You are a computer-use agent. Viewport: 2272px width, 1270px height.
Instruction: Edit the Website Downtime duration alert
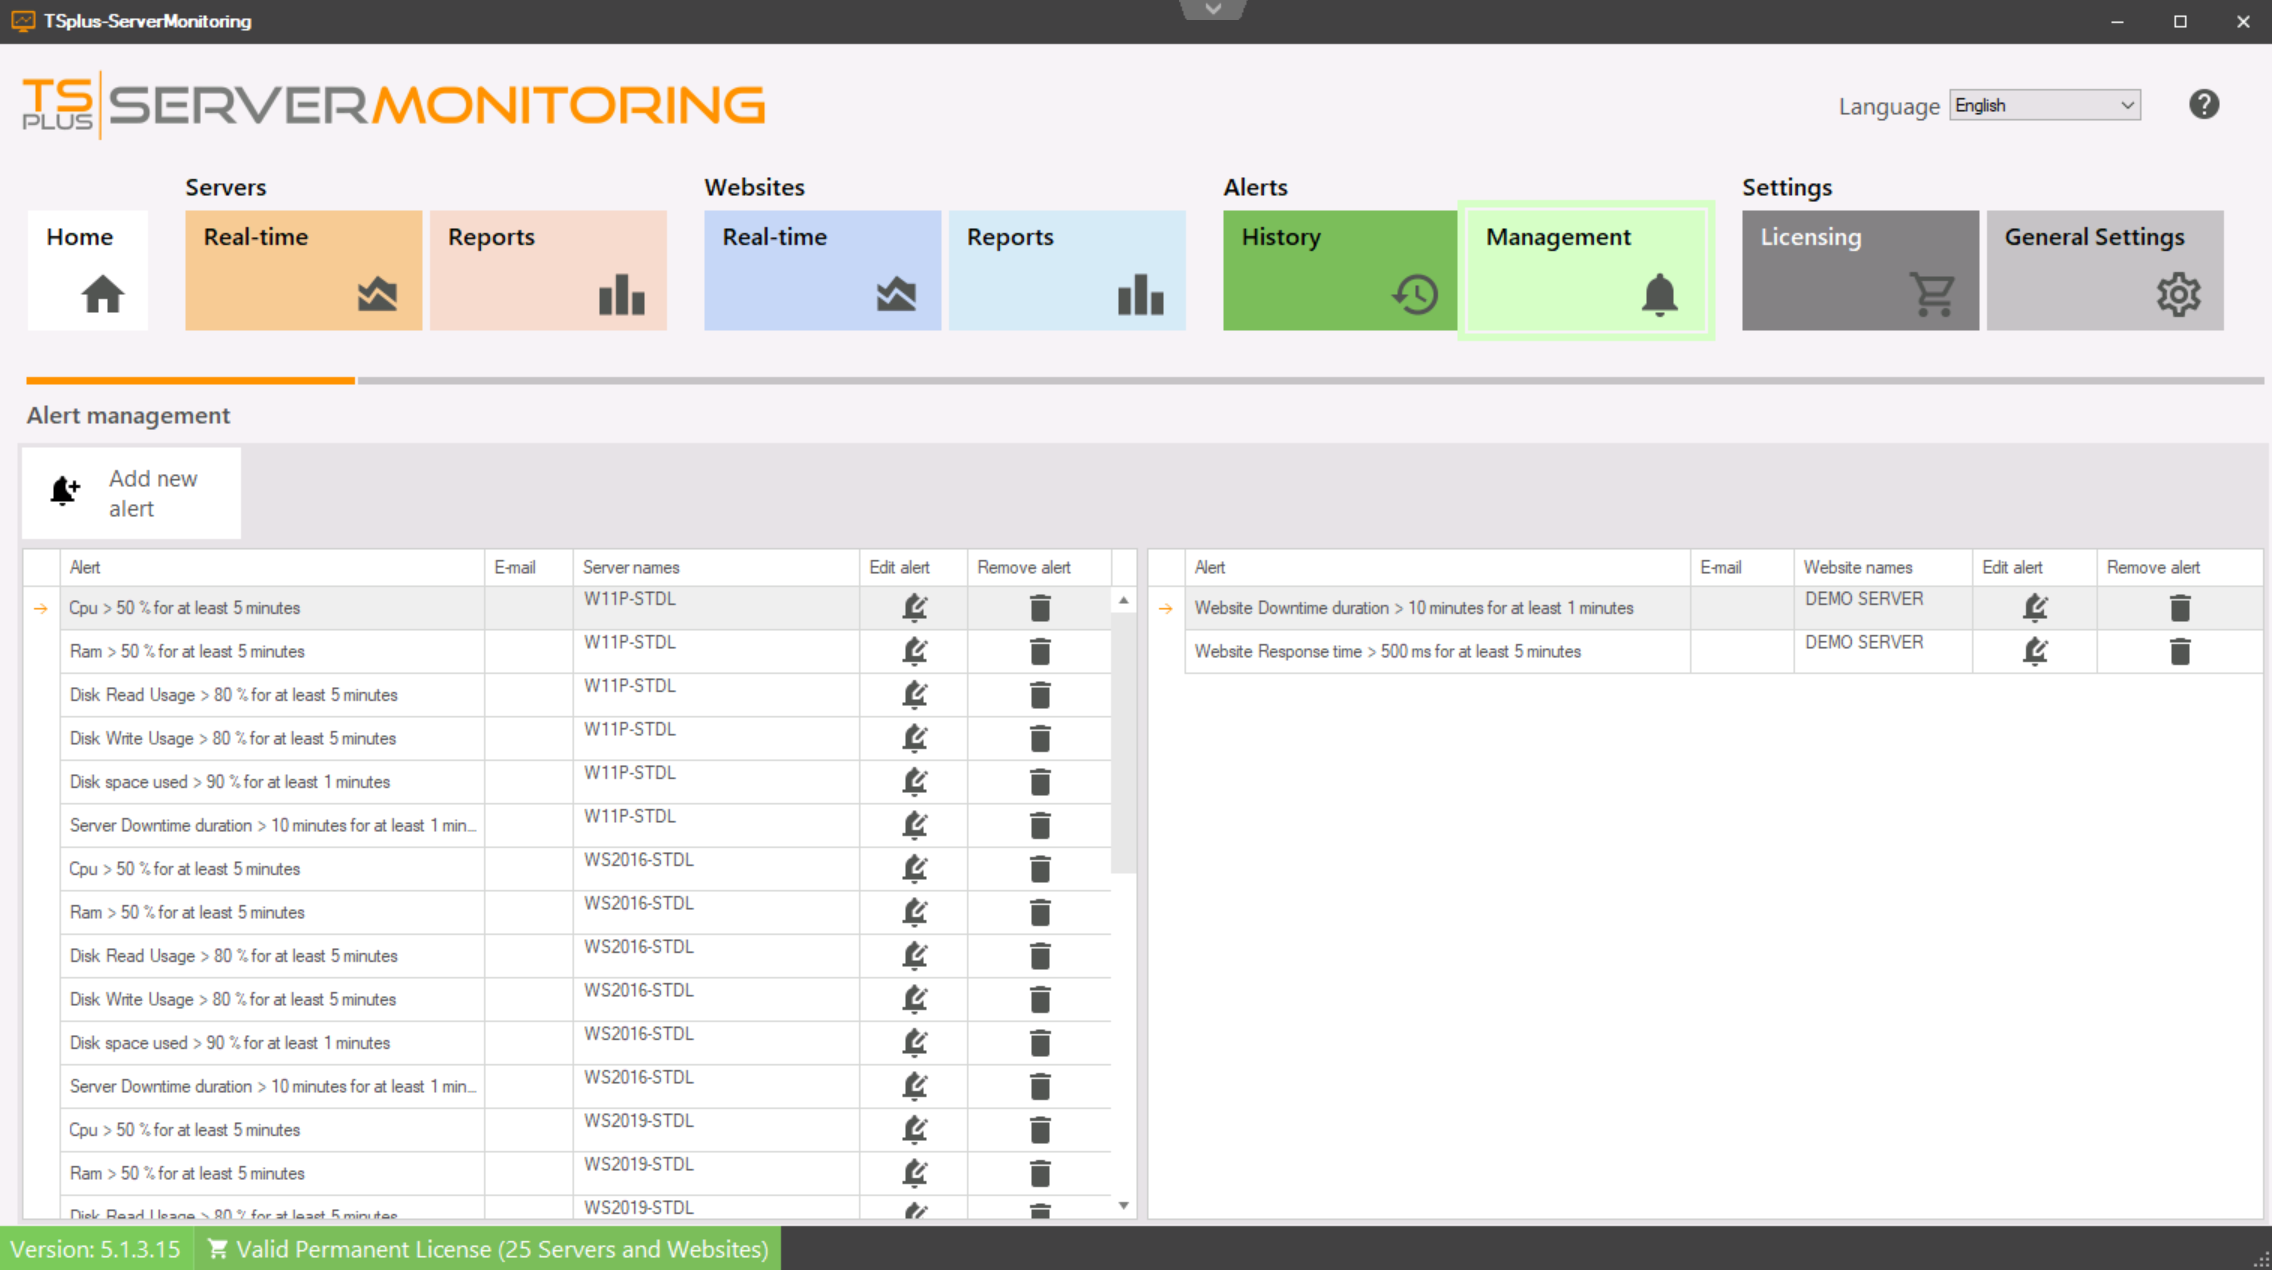(x=2035, y=608)
